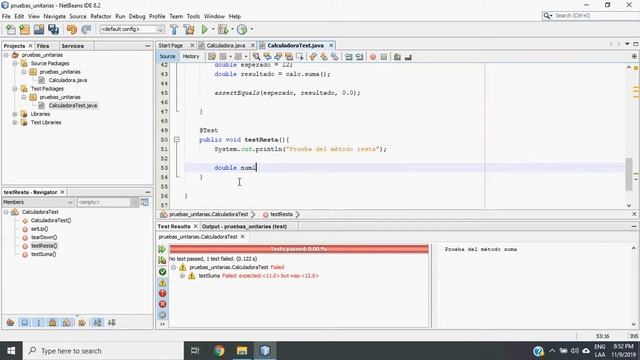Image resolution: width=640 pixels, height=360 pixels.
Task: Click the testResta breadcrumb in the editor
Action: click(x=281, y=214)
